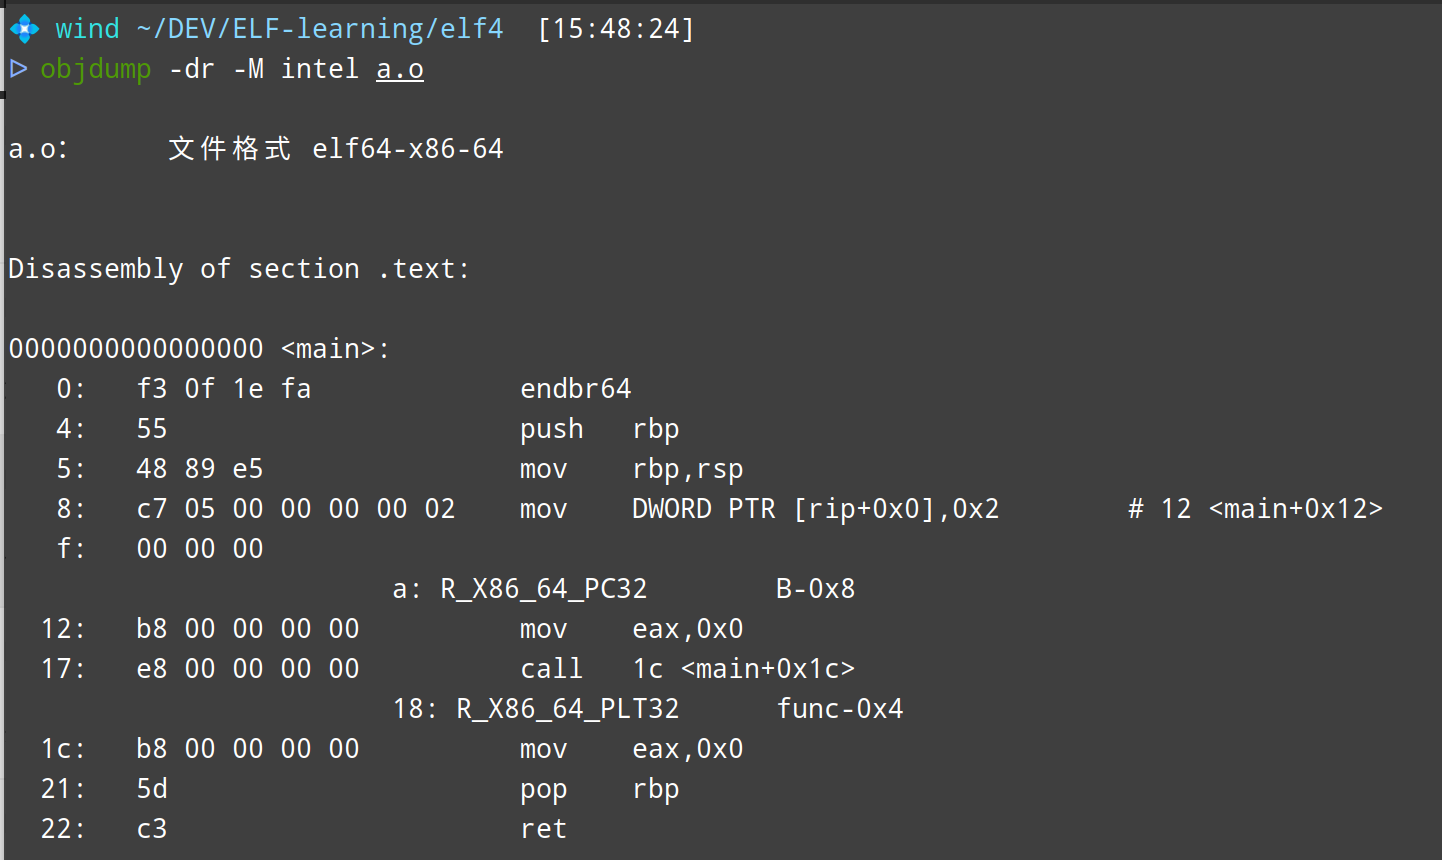Click the R_X86_64_PLT32 relocation entry
The width and height of the screenshot is (1442, 860).
click(568, 709)
